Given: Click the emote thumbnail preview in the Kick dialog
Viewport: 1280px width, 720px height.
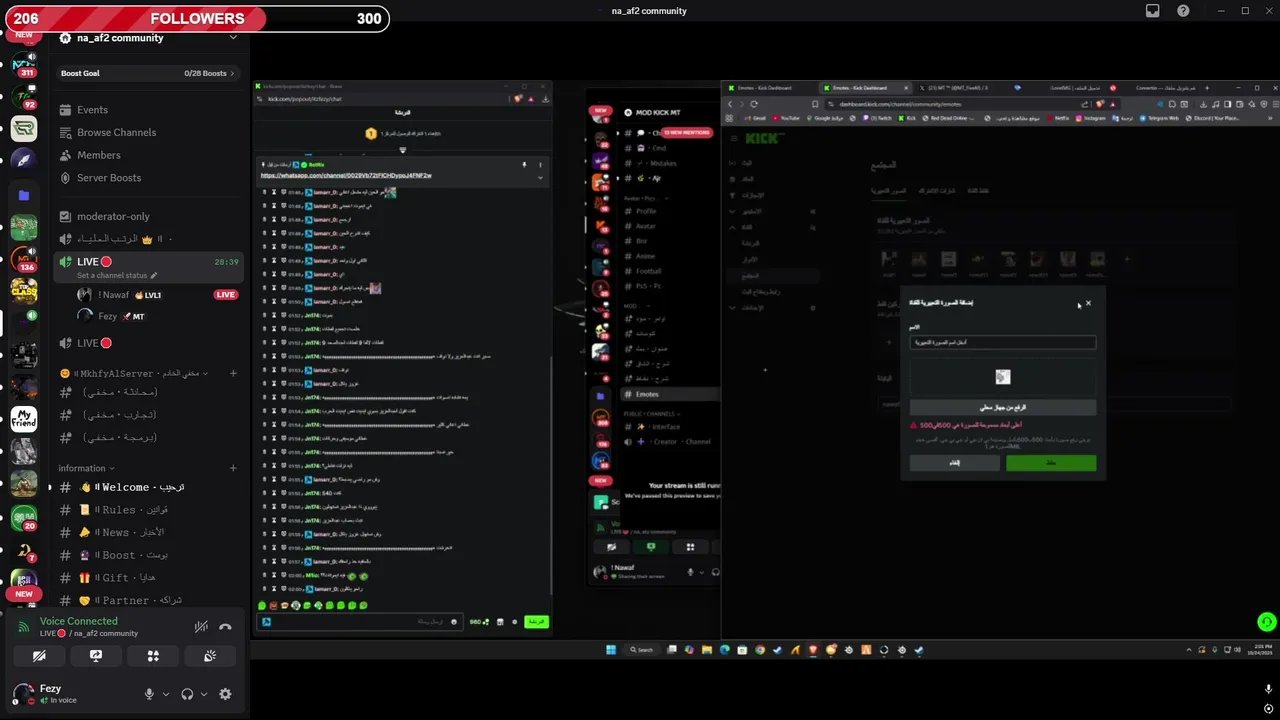Looking at the screenshot, I should click(1003, 377).
